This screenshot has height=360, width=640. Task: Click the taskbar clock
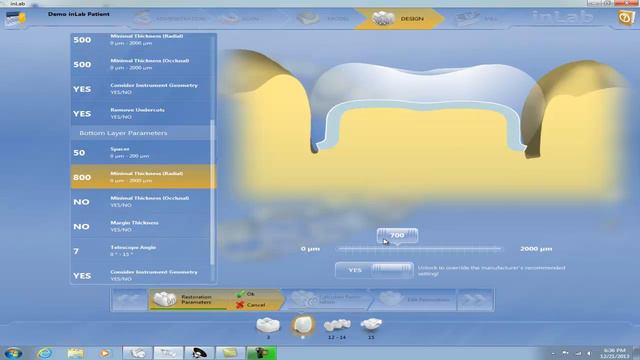pos(615,353)
